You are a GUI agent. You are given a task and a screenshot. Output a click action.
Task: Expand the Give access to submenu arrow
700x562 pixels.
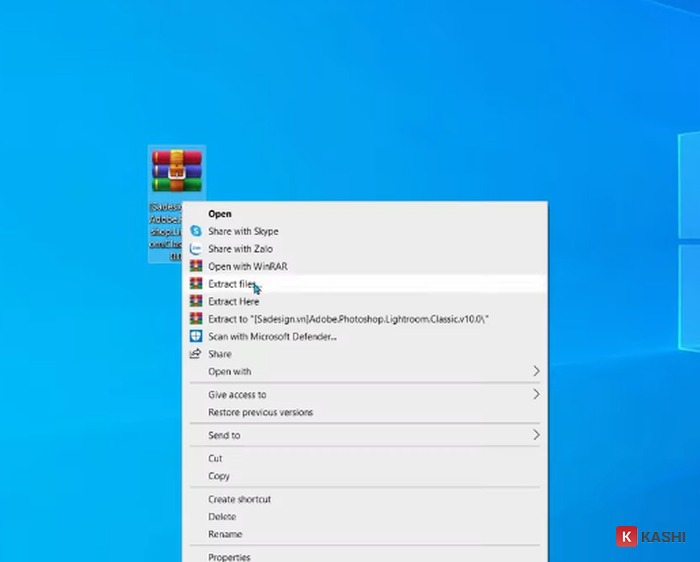[x=536, y=394]
